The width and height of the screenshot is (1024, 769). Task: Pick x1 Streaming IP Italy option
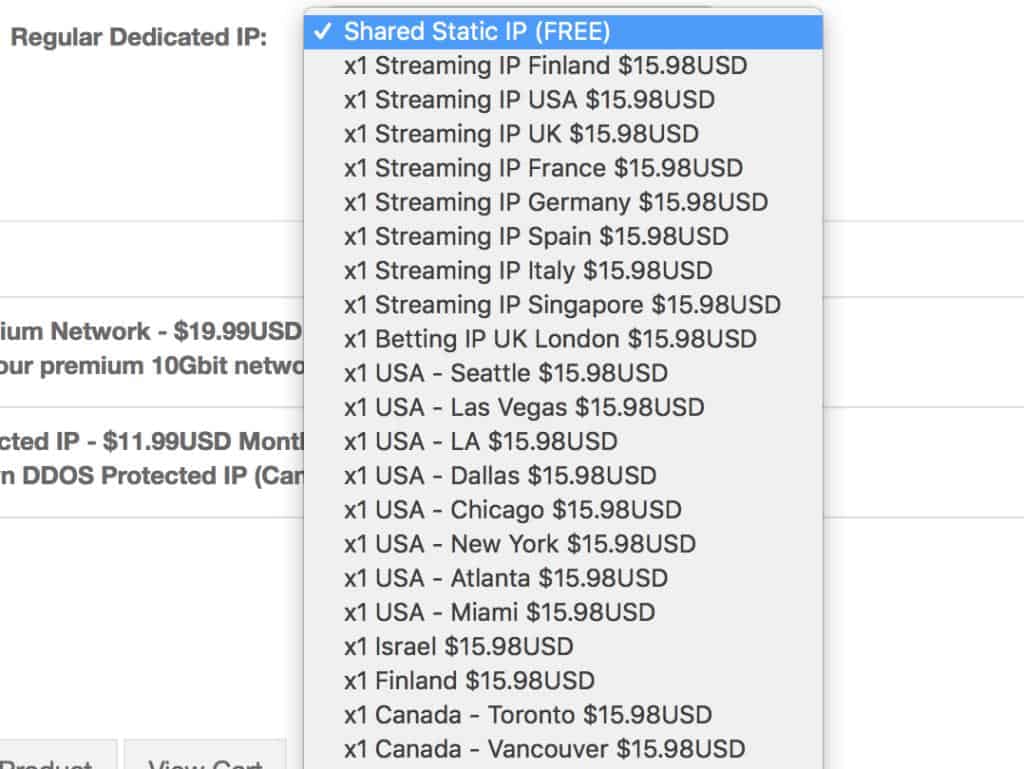coord(563,270)
